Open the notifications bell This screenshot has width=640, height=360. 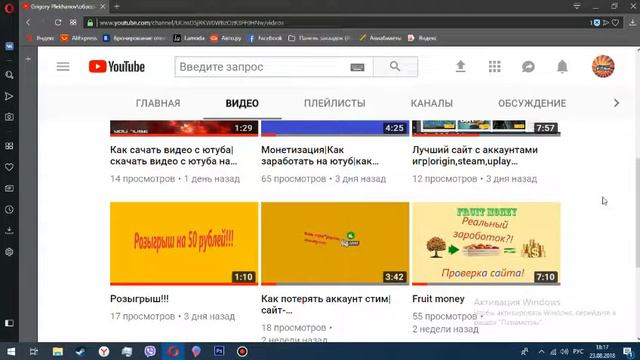[x=562, y=66]
